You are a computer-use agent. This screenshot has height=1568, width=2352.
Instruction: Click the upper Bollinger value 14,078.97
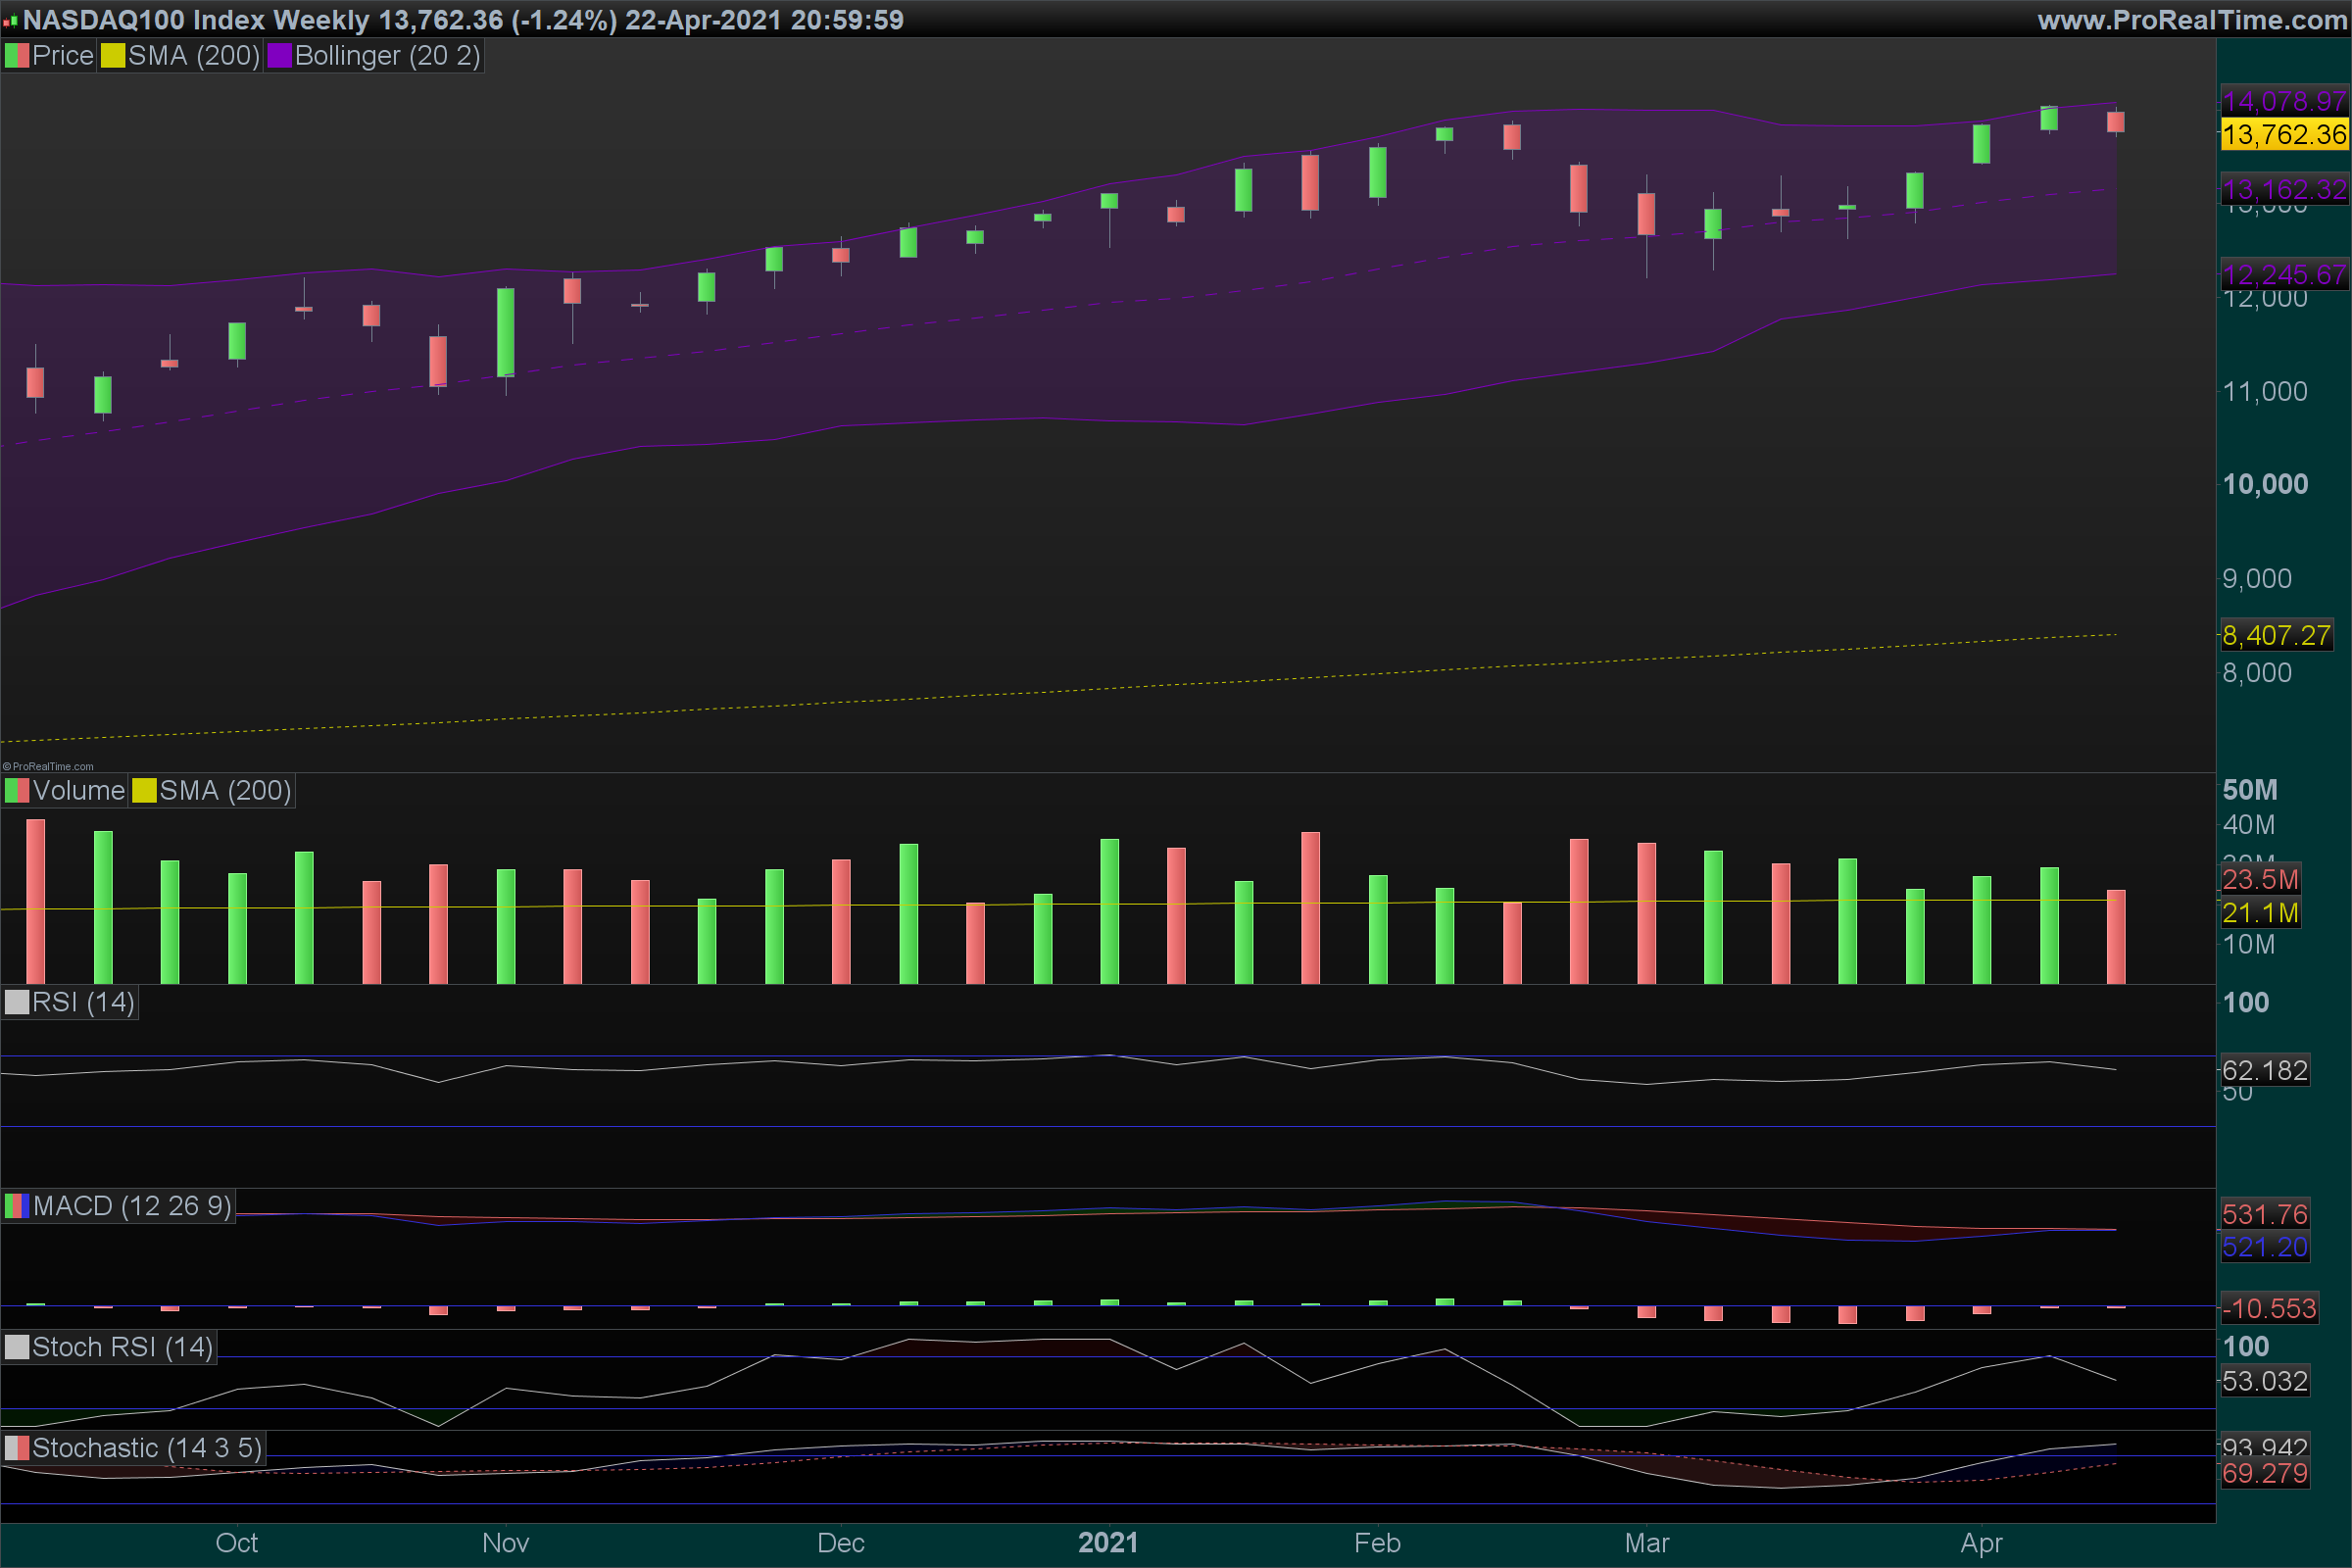2283,101
